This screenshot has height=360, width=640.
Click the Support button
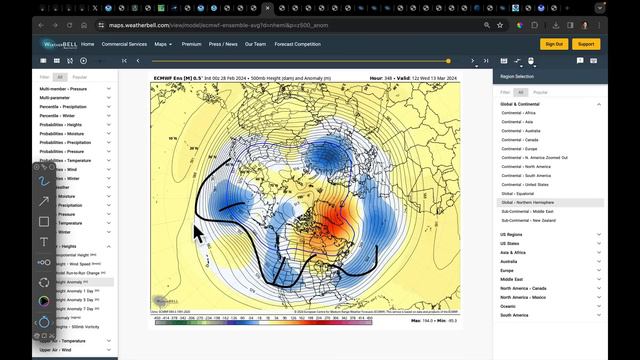click(586, 44)
